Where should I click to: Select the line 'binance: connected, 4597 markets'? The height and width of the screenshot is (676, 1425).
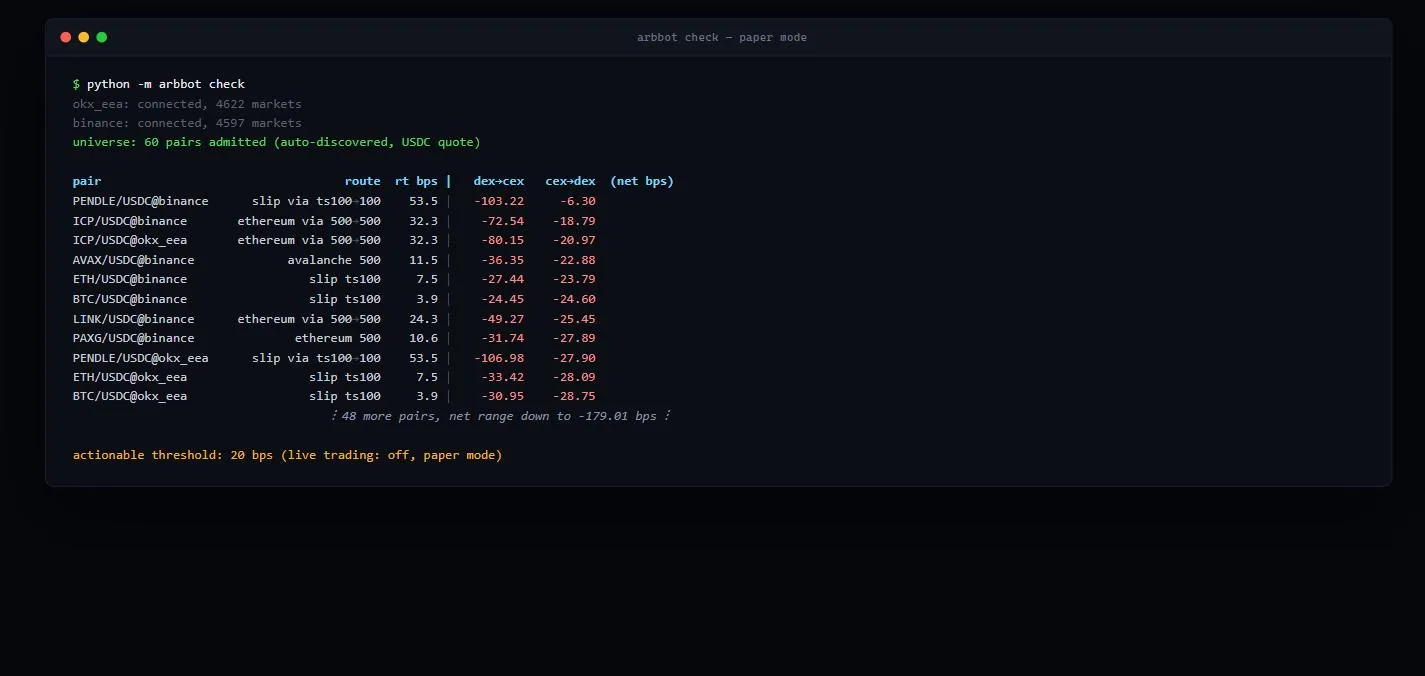187,123
